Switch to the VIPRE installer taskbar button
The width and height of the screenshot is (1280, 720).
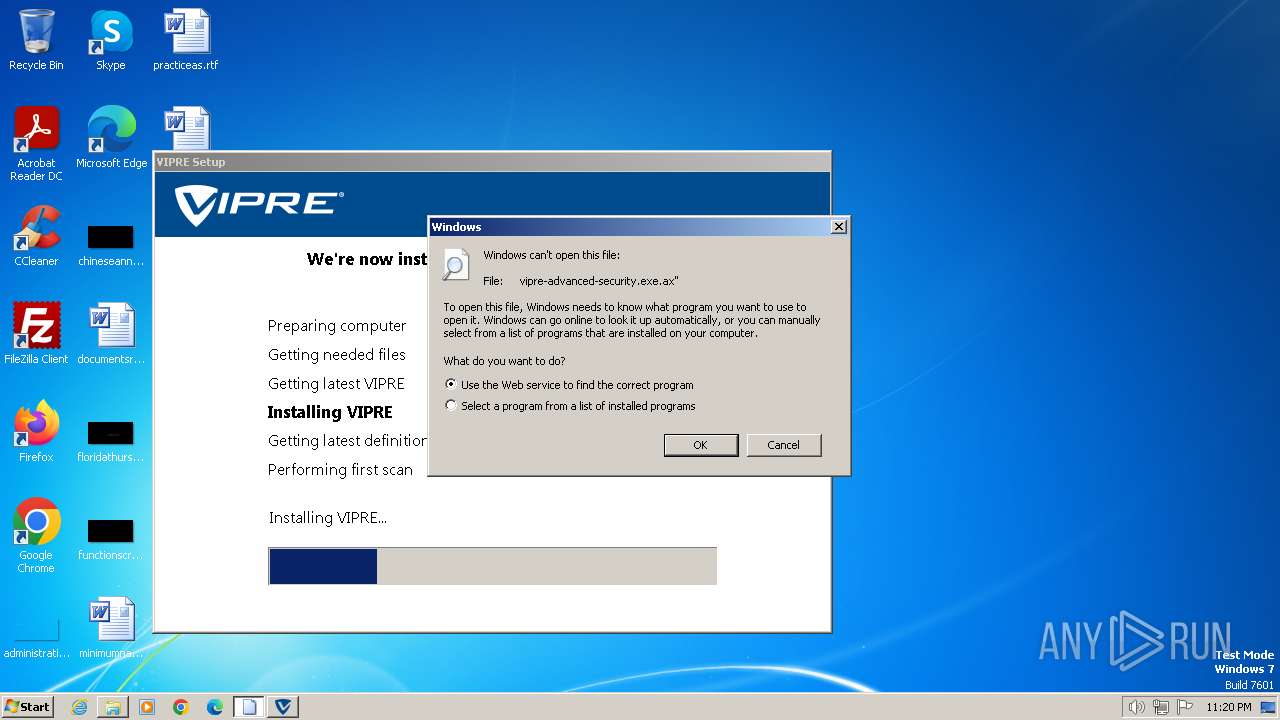click(283, 707)
